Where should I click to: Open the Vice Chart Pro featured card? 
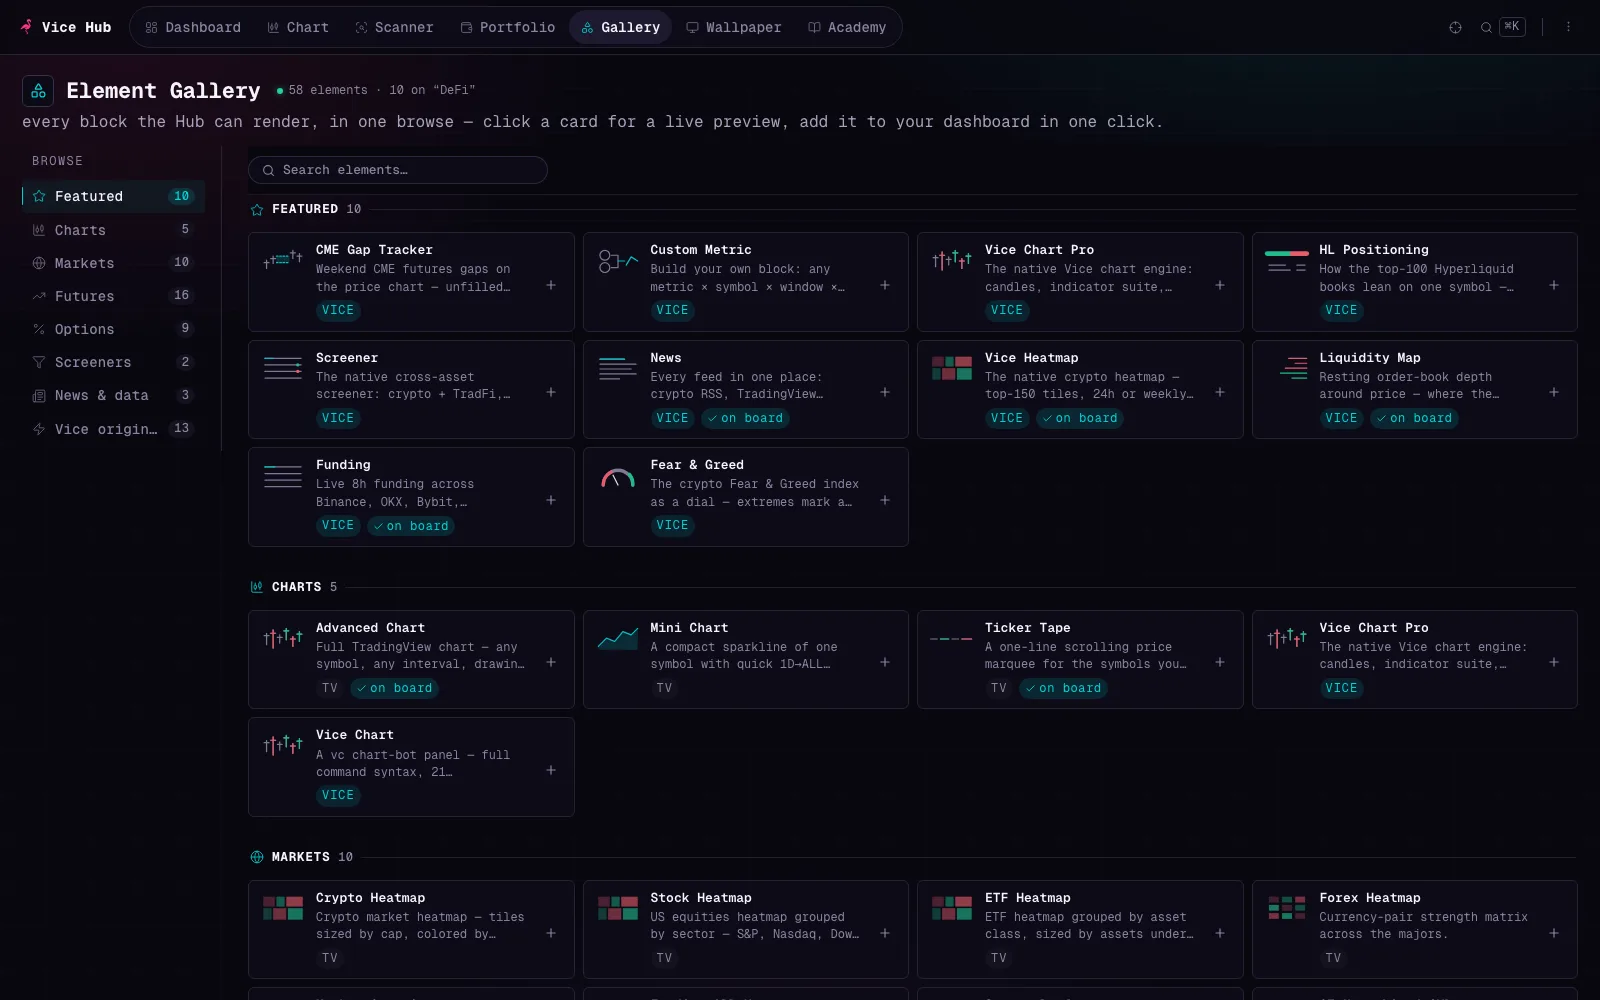[1080, 282]
